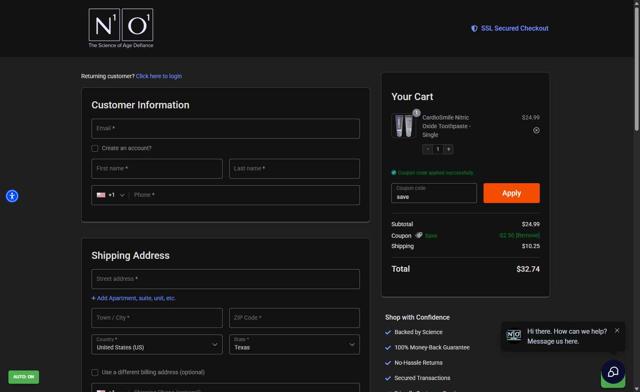Open the chat launcher bubble

pos(613,372)
